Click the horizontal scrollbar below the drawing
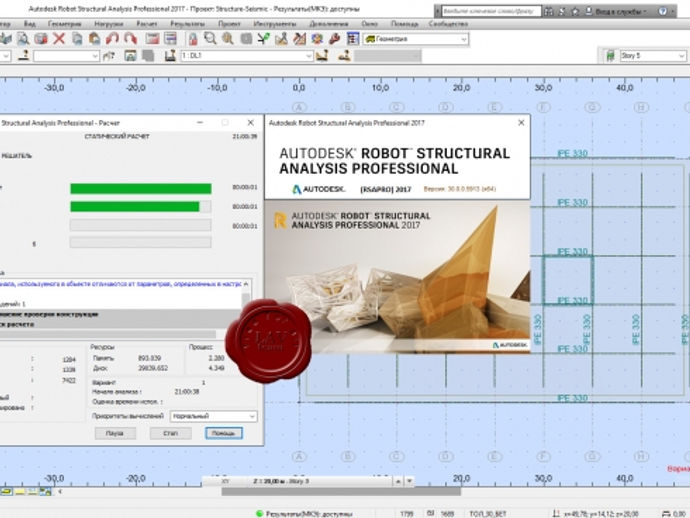The height and width of the screenshot is (518, 690). pyautogui.click(x=341, y=492)
